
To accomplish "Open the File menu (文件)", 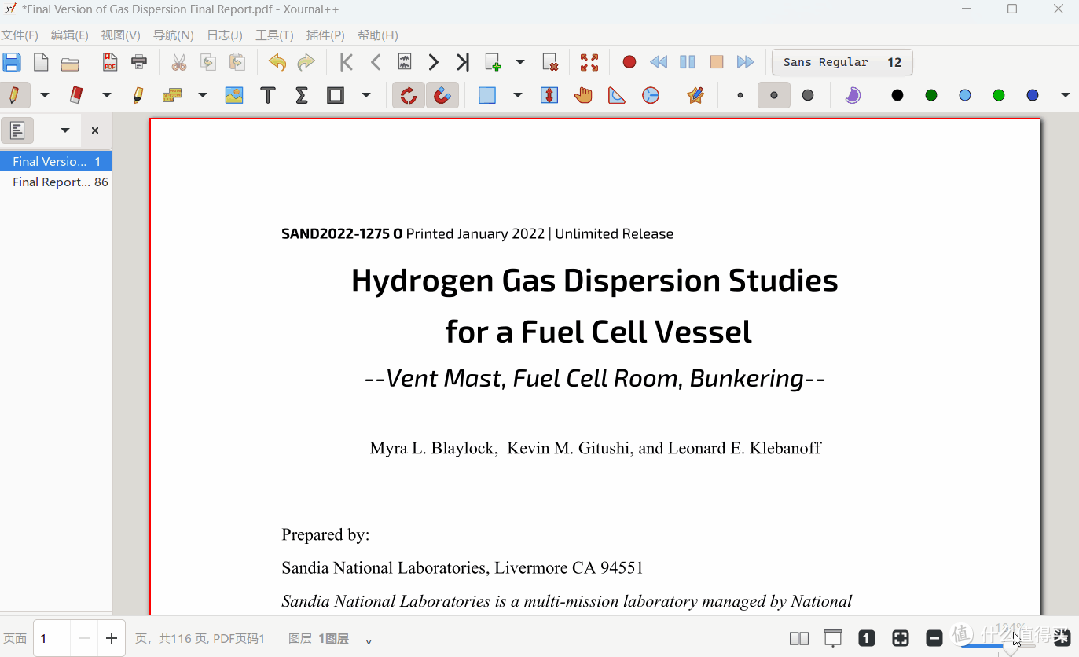I will [x=20, y=35].
